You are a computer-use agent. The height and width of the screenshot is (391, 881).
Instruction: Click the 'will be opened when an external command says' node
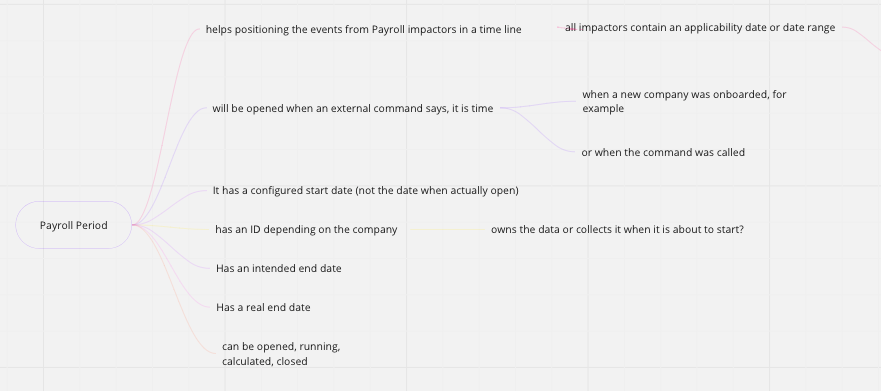pyautogui.click(x=353, y=108)
